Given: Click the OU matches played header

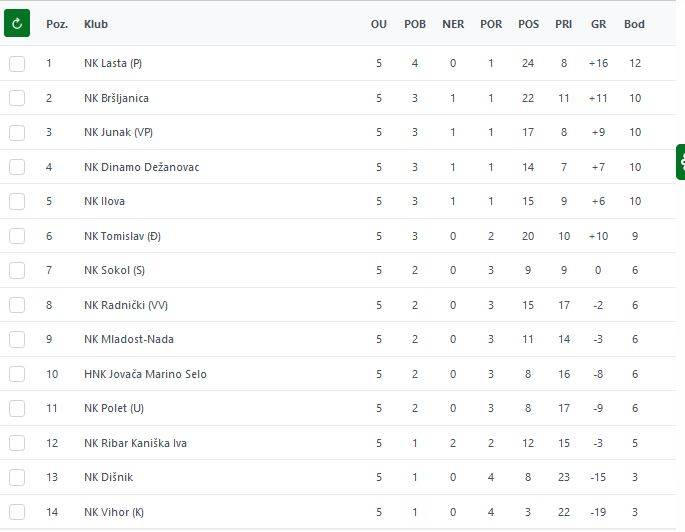Looking at the screenshot, I should click(x=378, y=24).
